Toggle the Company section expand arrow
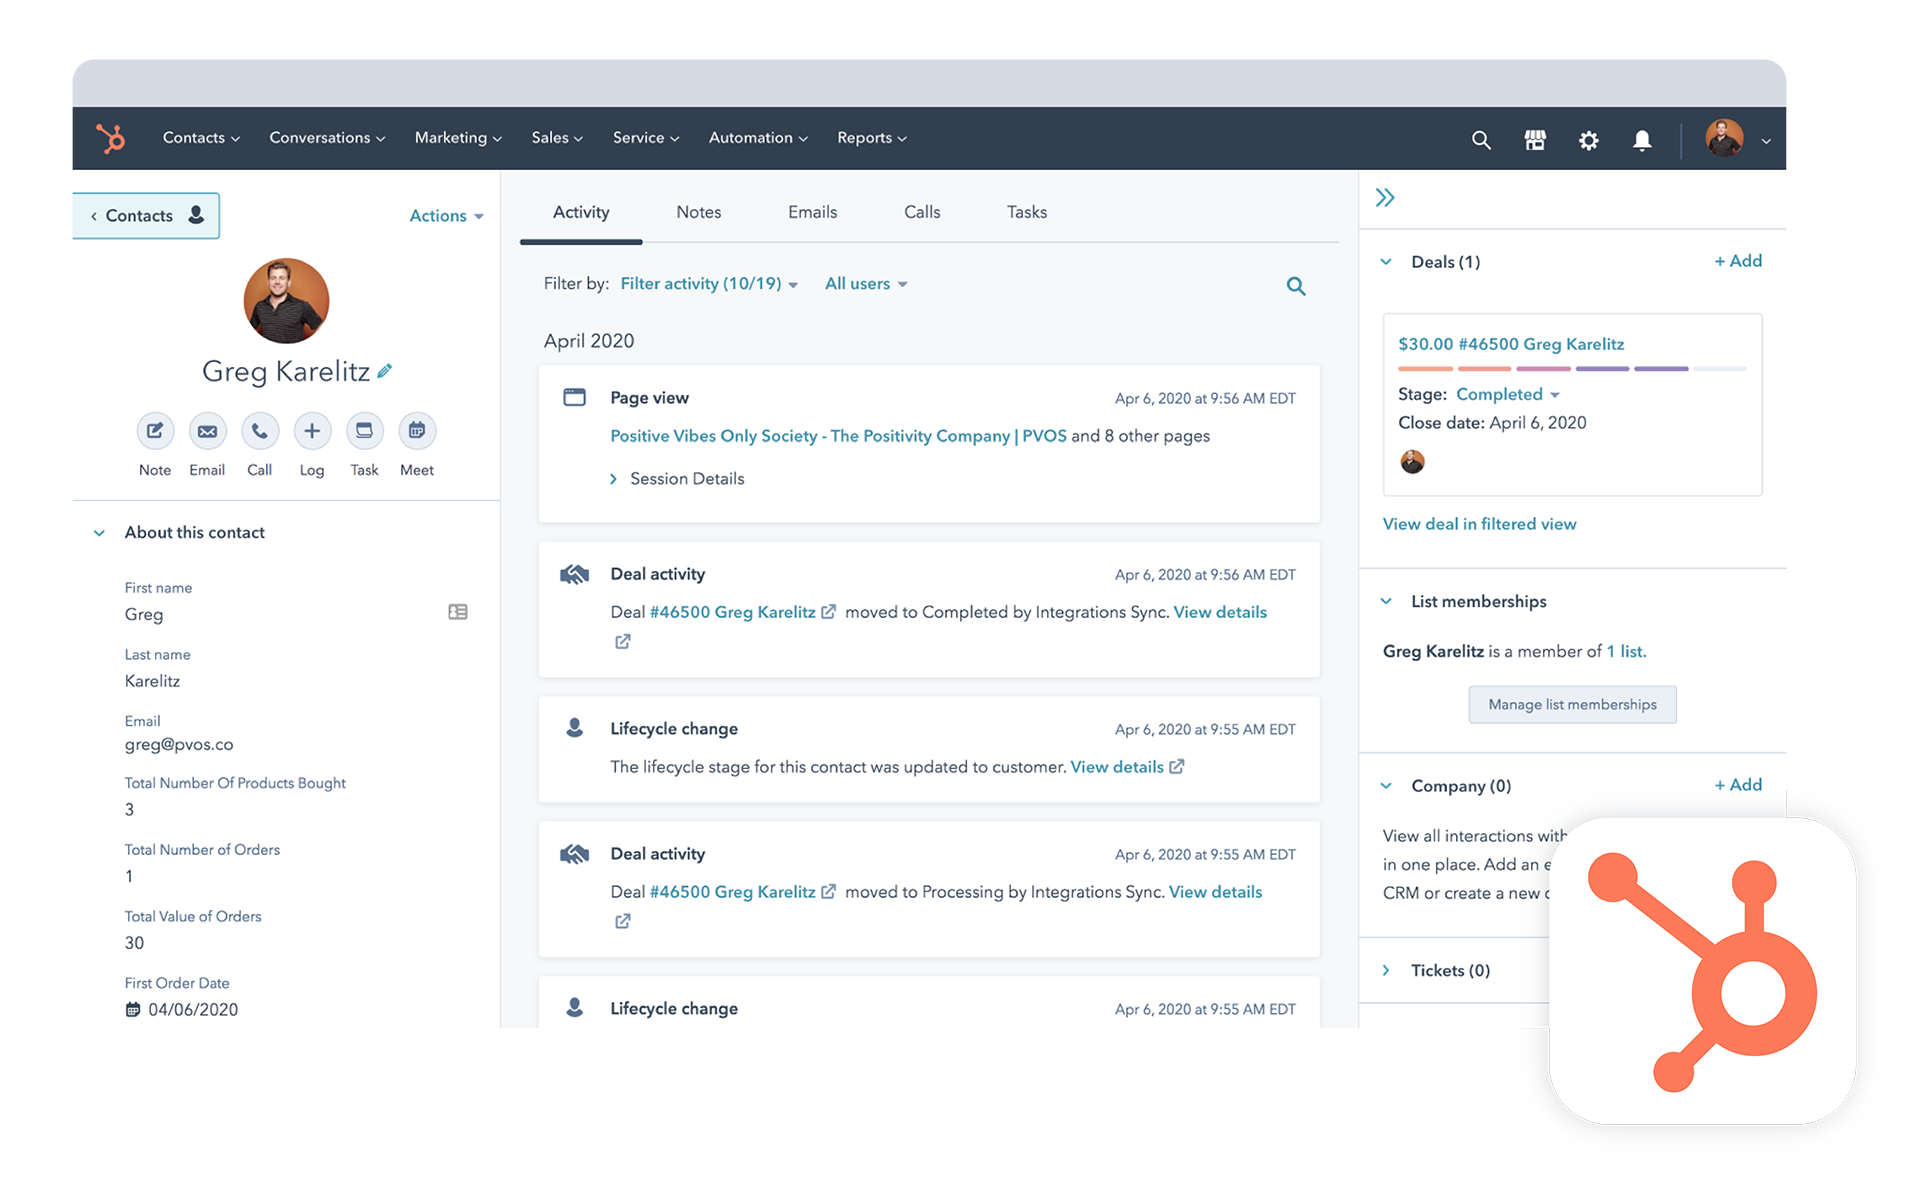Image resolution: width=1920 pixels, height=1195 pixels. coord(1385,785)
